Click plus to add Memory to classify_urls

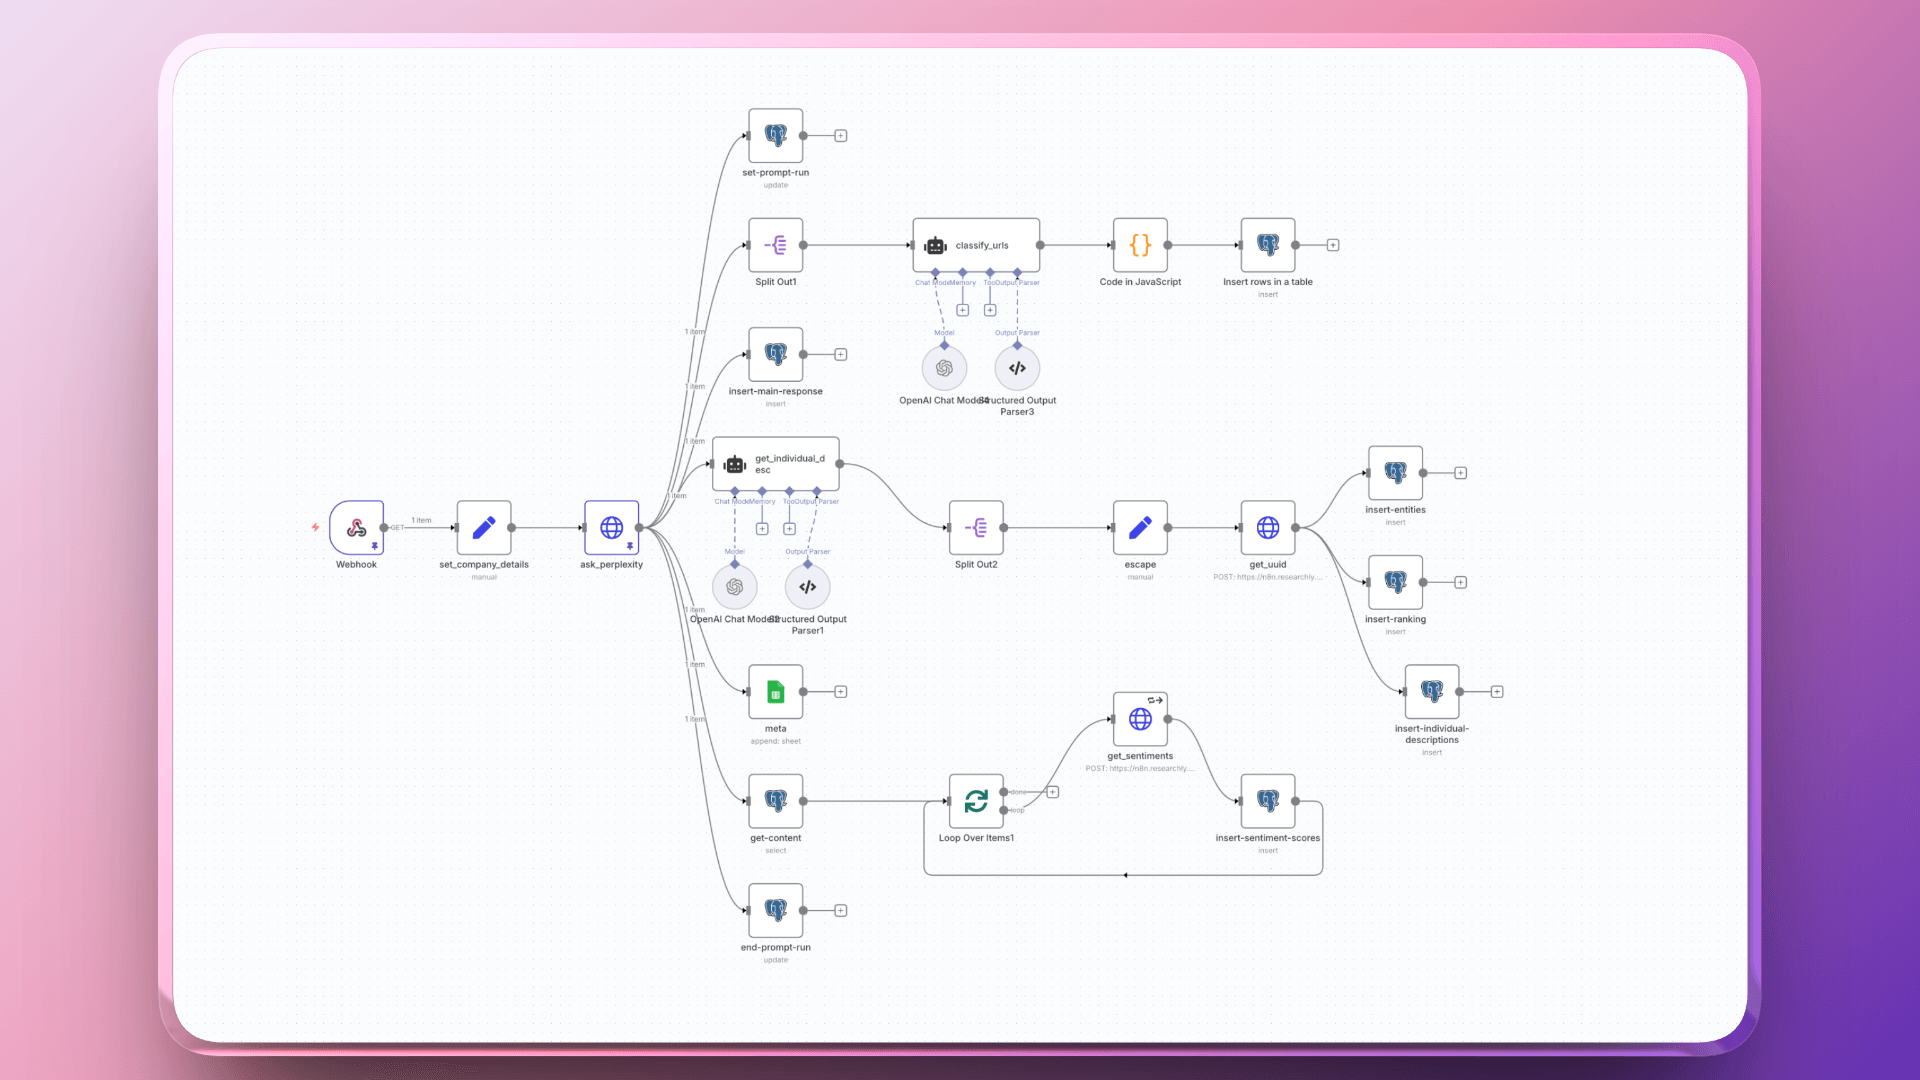[x=962, y=310]
